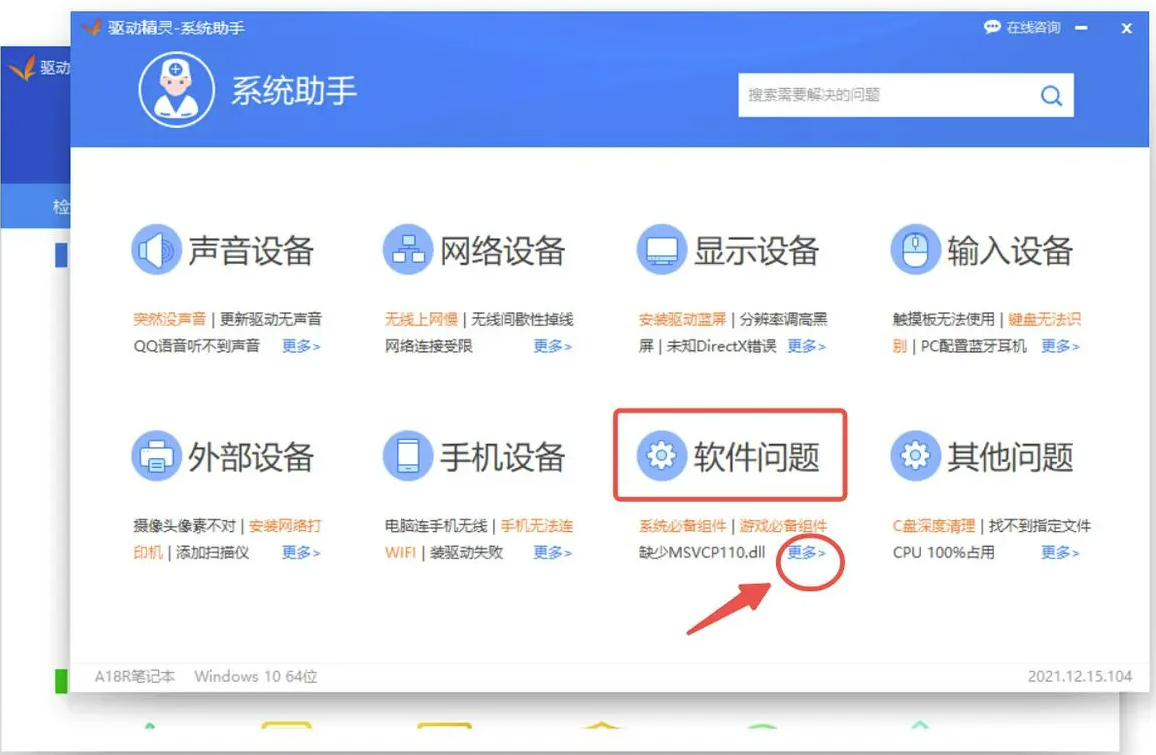Viewport: 1156px width, 755px height.
Task: Click the system assistant doctor avatar
Action: pos(177,89)
